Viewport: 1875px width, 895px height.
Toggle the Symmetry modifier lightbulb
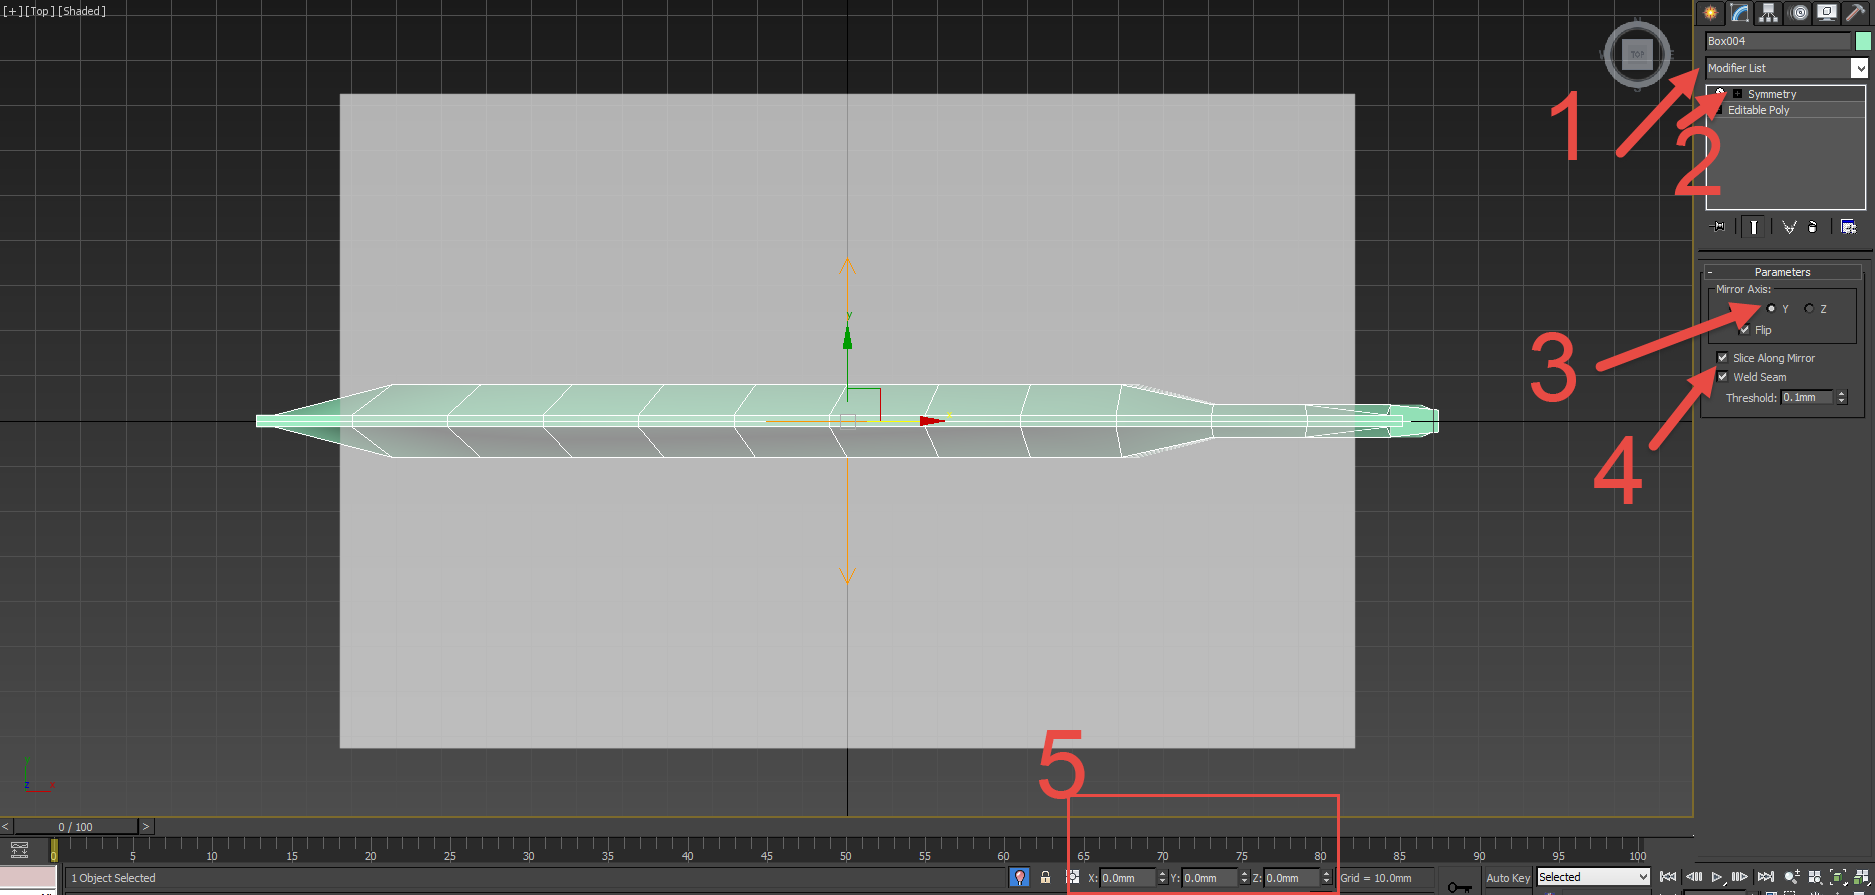pyautogui.click(x=1720, y=93)
